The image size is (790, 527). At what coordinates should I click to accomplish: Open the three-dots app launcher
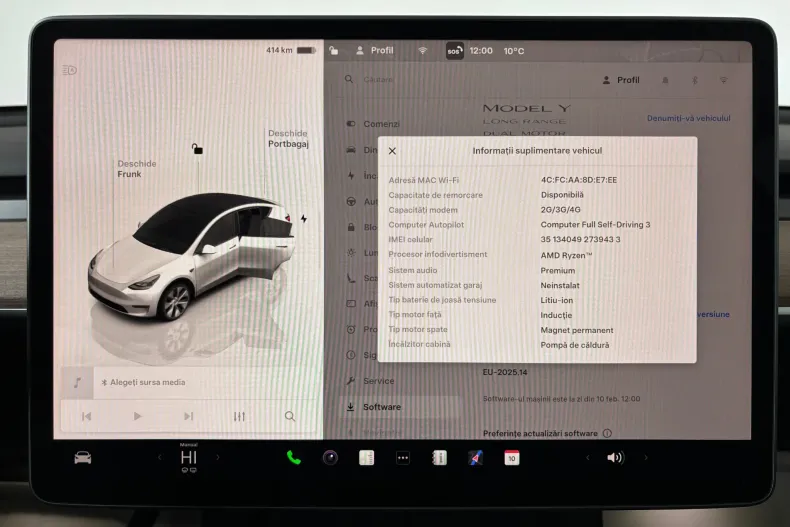[403, 458]
